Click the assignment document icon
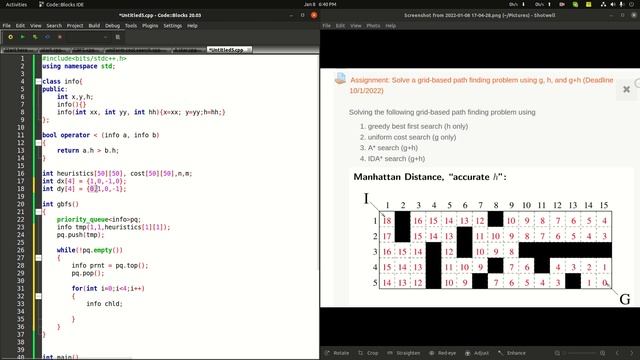Image resolution: width=640 pixels, height=360 pixels. click(x=340, y=78)
